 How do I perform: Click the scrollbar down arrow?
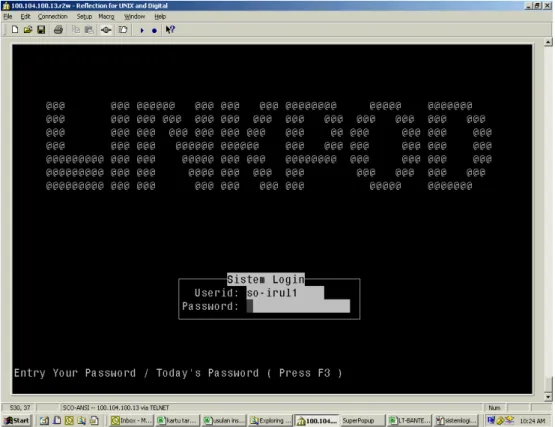[548, 397]
